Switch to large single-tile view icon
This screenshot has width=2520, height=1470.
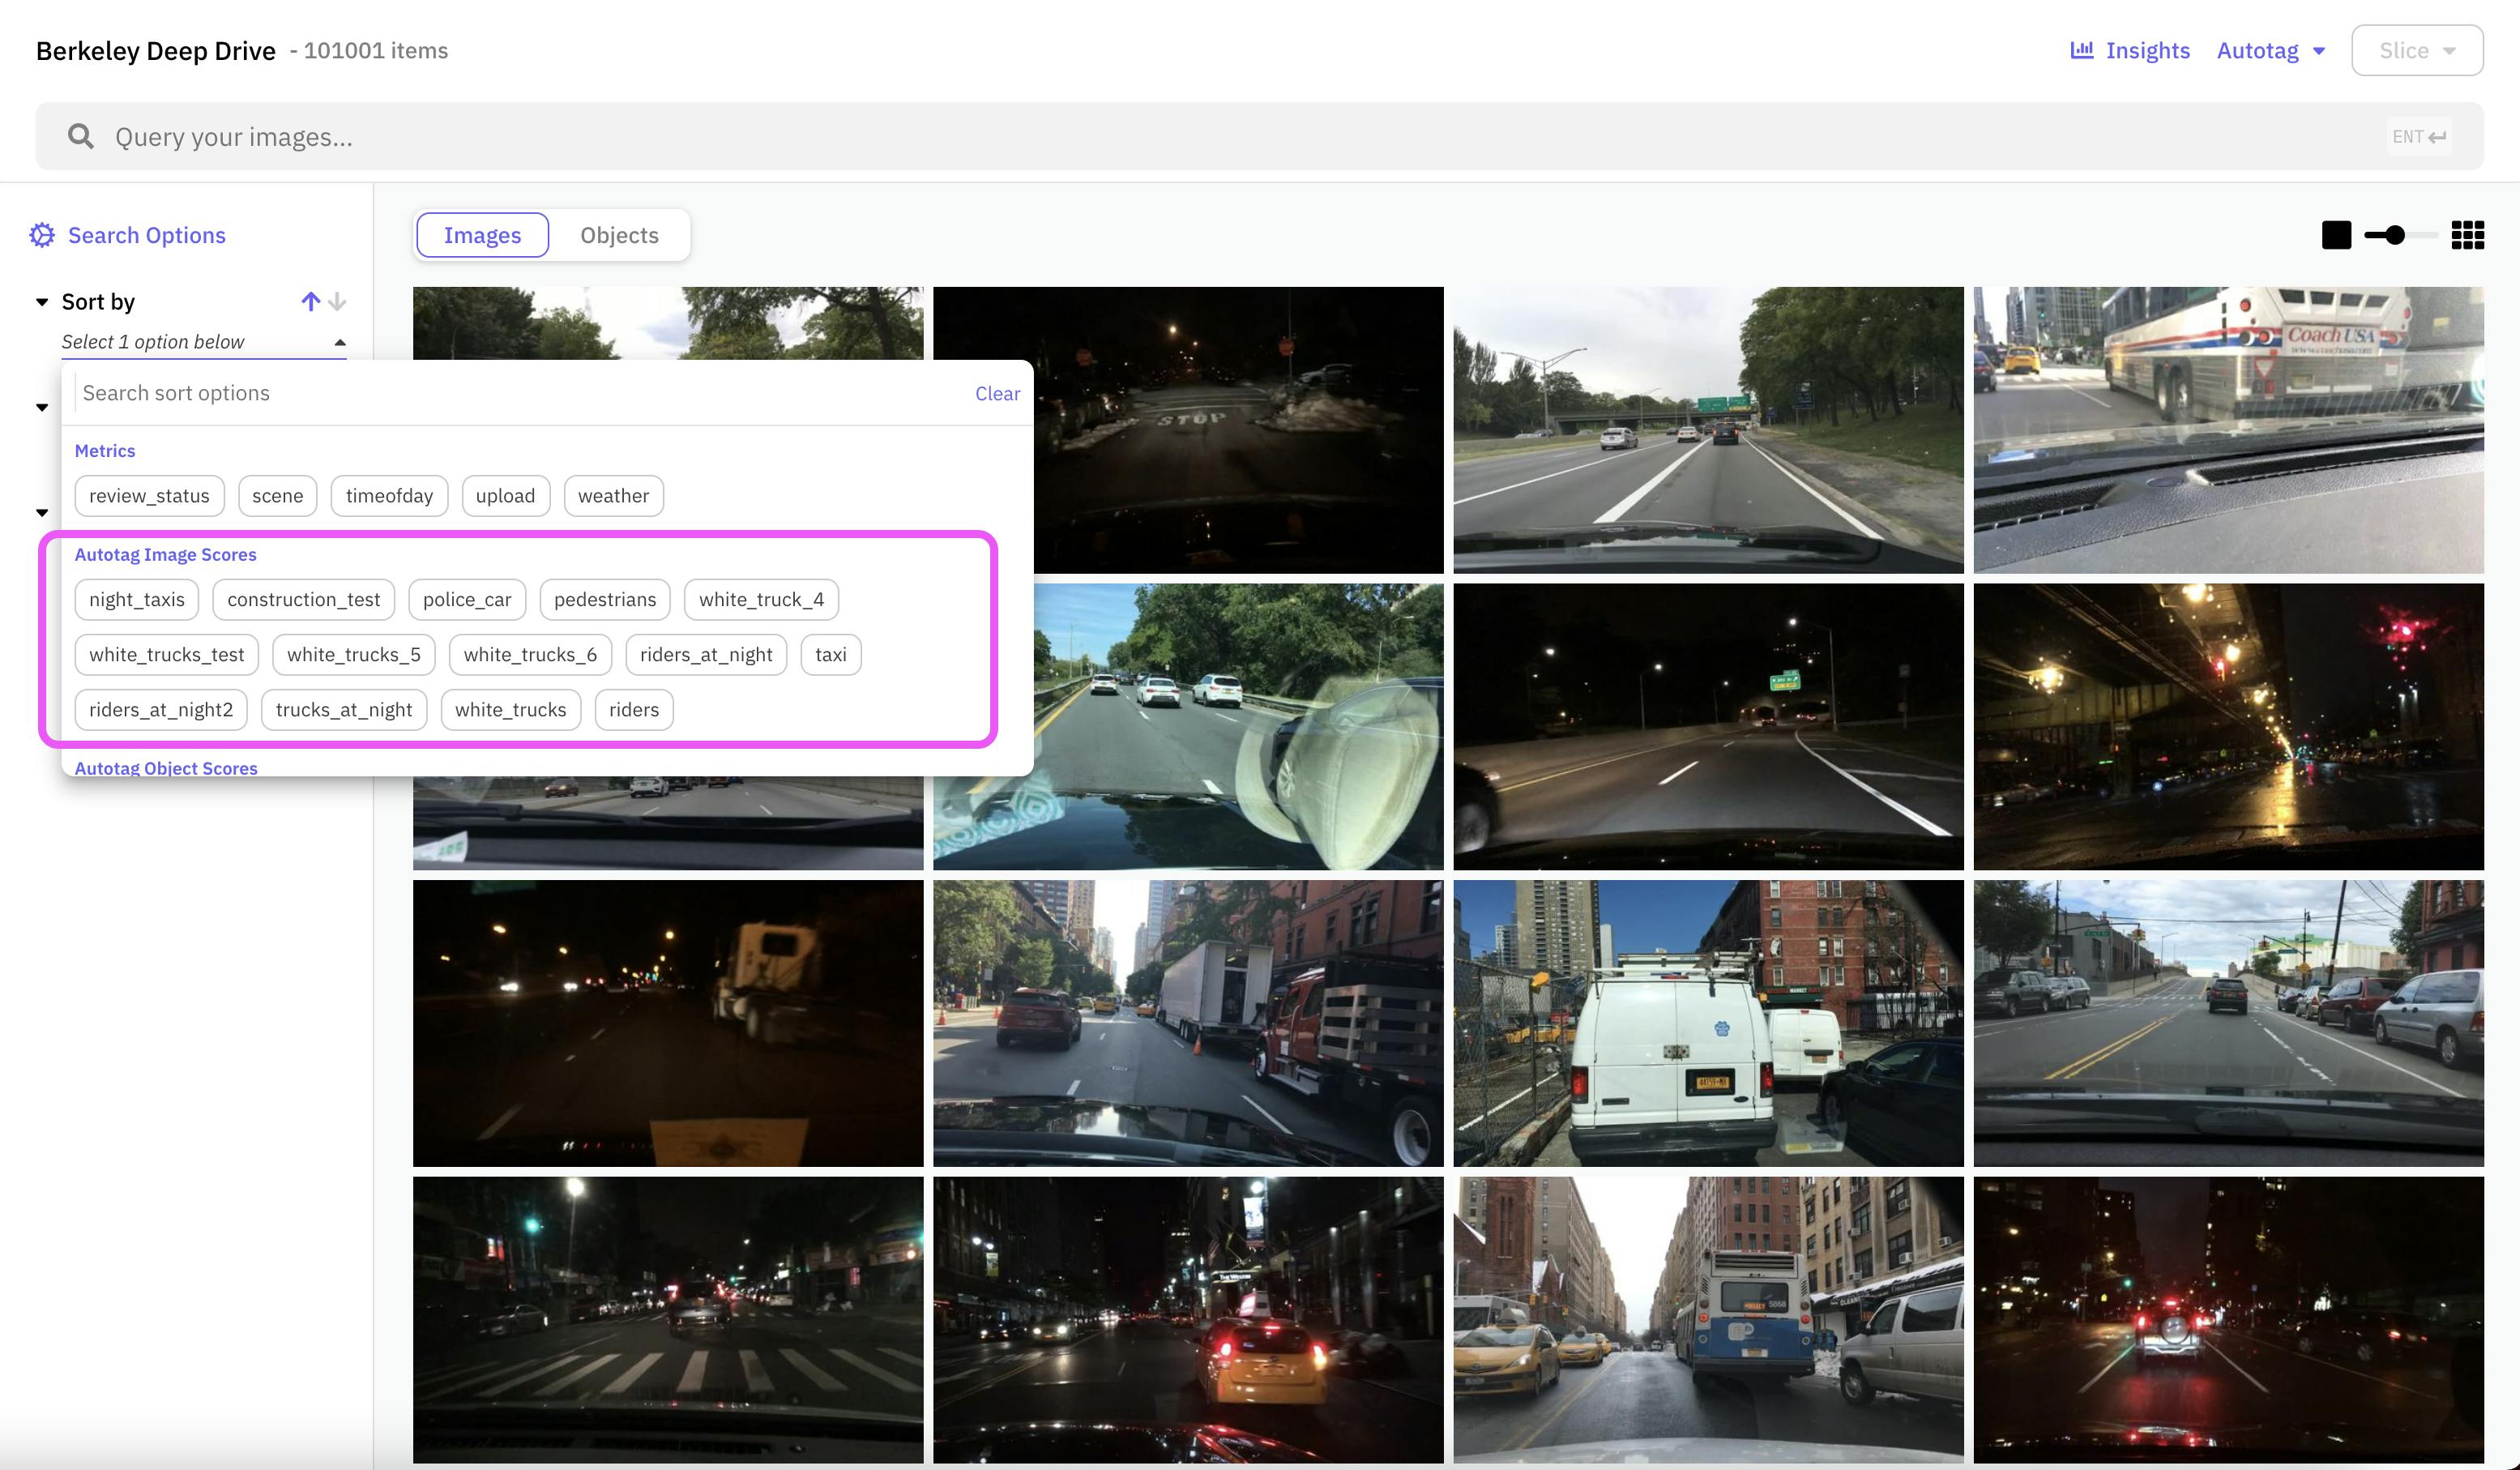pos(2336,235)
